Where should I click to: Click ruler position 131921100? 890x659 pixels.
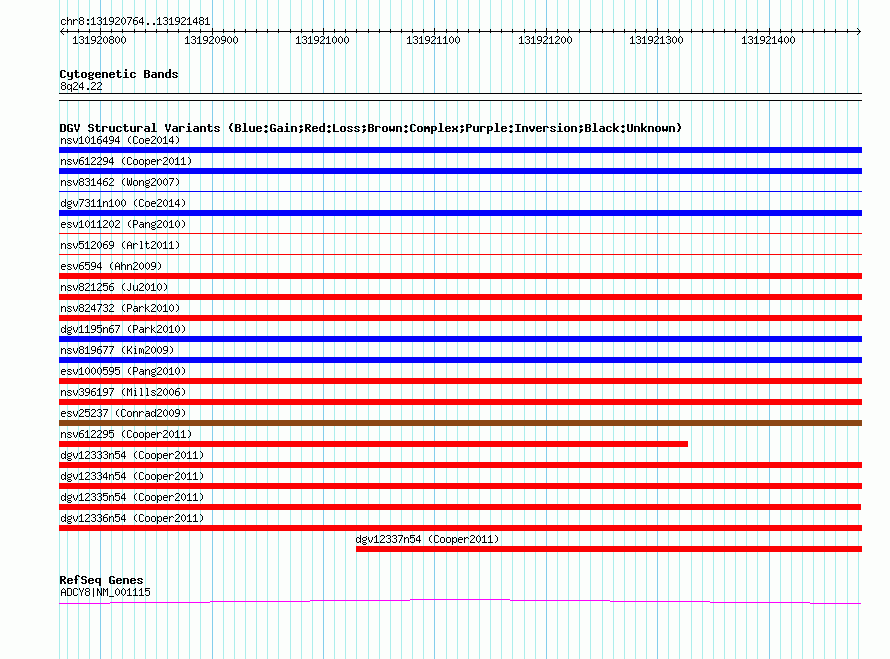click(x=434, y=40)
